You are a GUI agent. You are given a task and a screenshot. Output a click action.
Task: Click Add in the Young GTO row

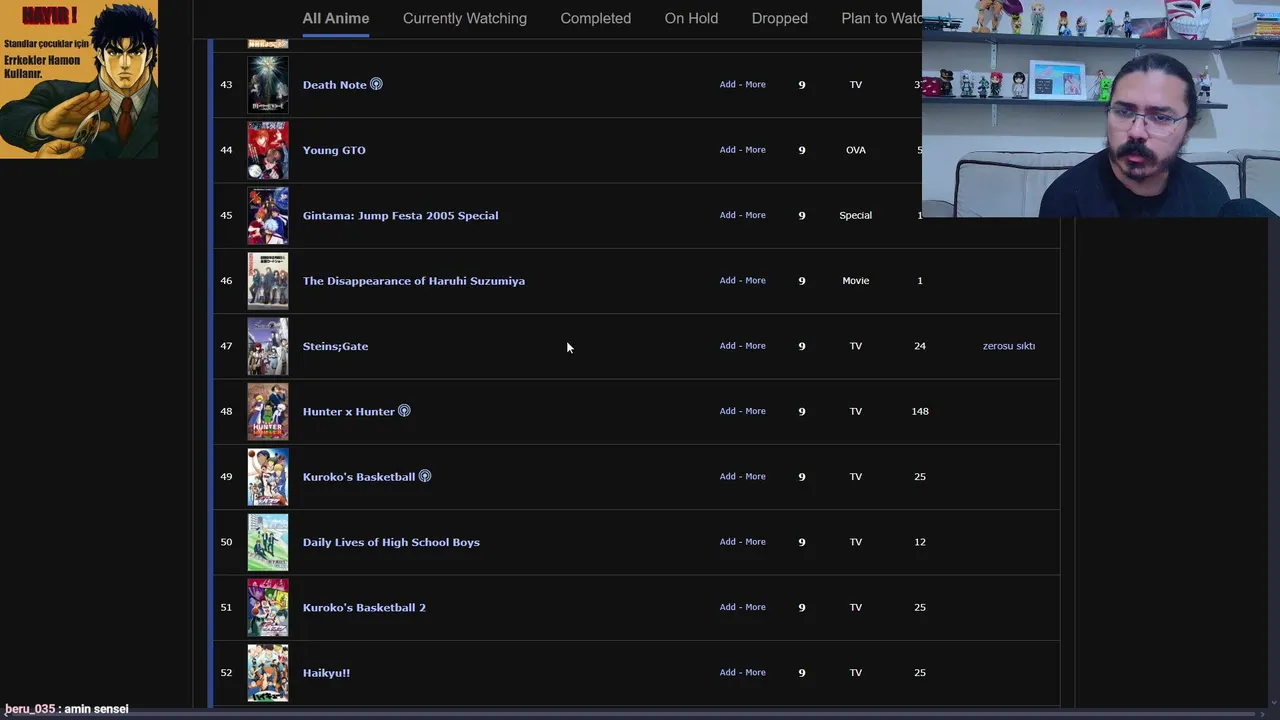728,150
